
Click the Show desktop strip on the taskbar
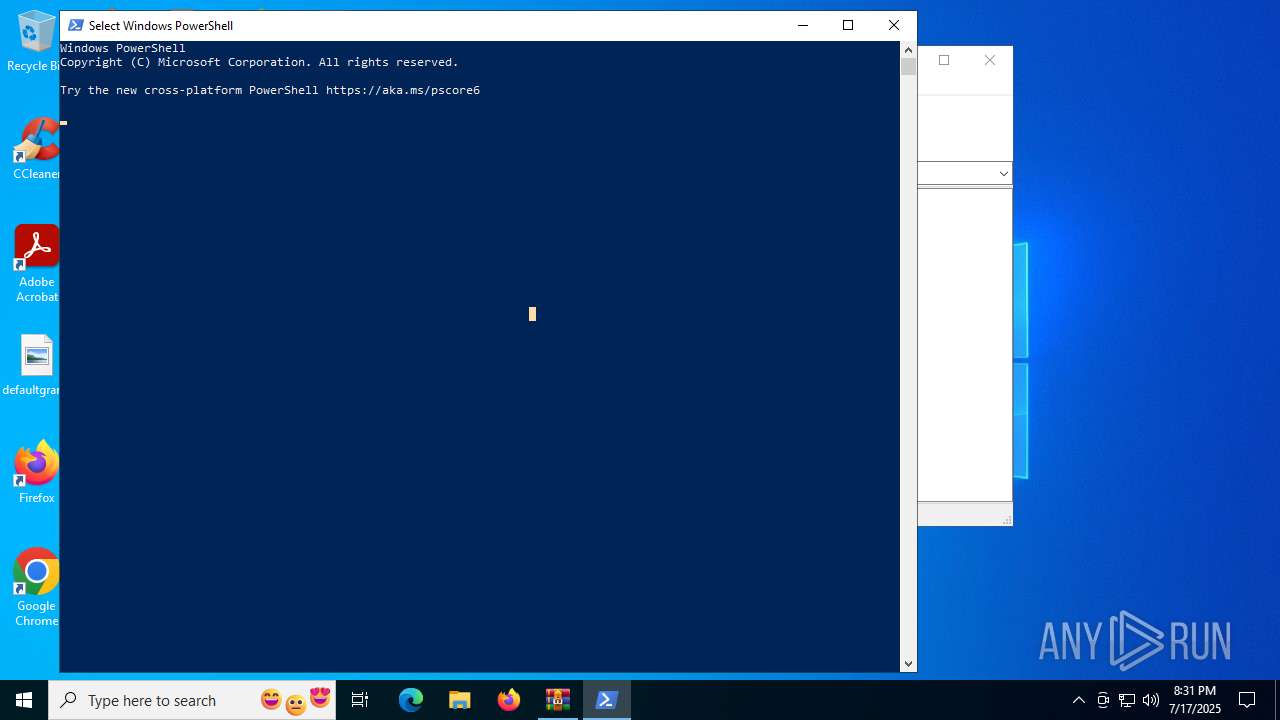tap(1277, 700)
